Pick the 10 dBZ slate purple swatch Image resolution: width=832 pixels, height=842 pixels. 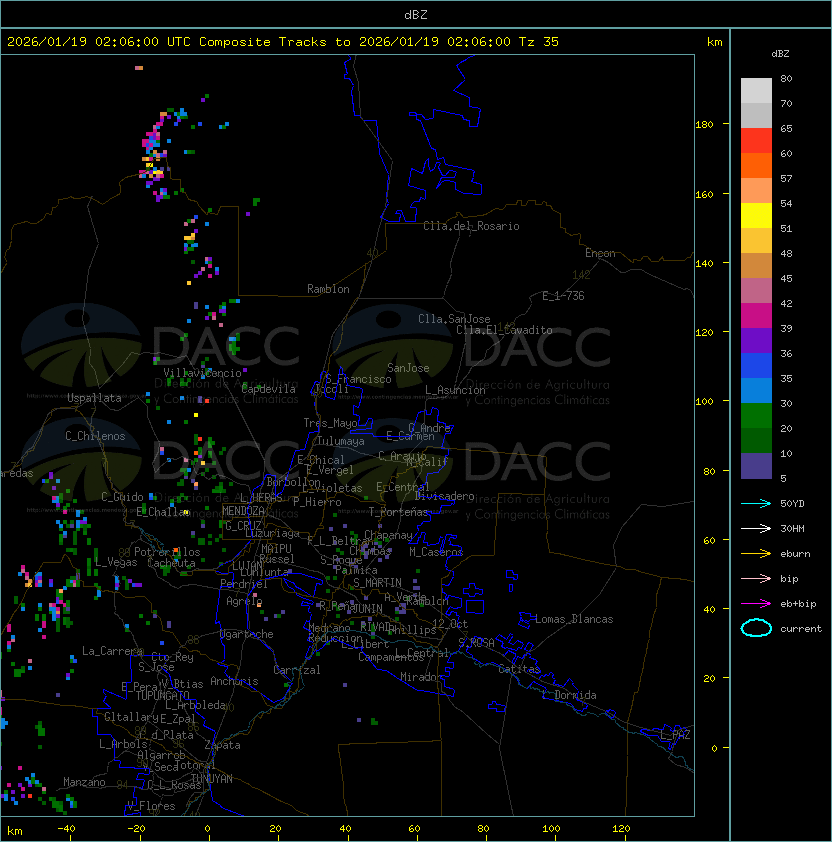coord(756,465)
